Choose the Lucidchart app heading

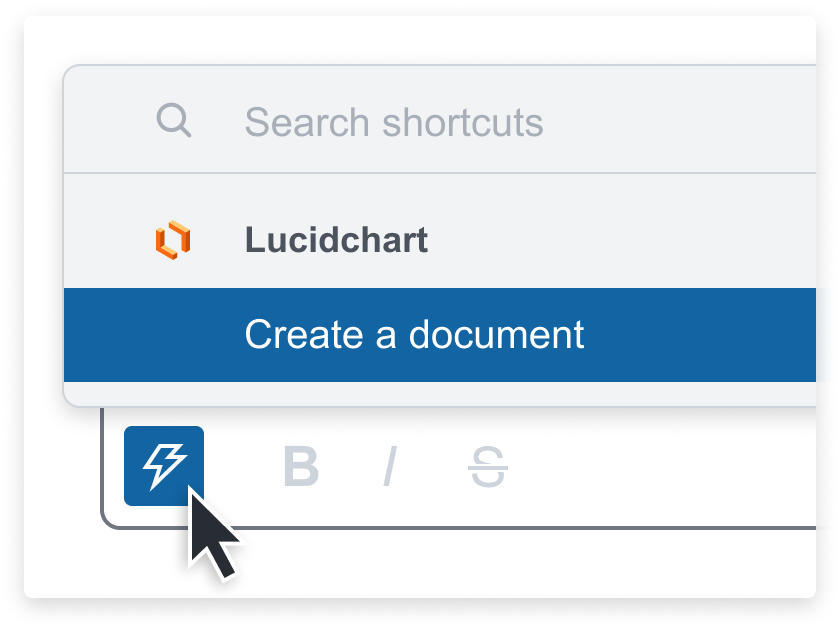coord(336,239)
